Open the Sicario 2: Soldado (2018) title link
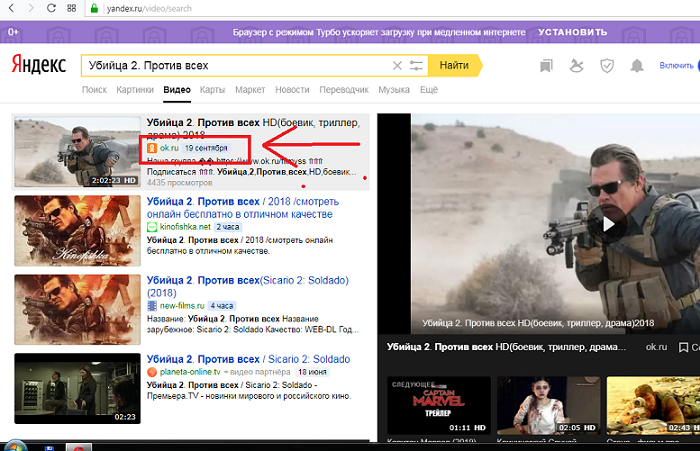Image resolution: width=700 pixels, height=451 pixels. 248,286
